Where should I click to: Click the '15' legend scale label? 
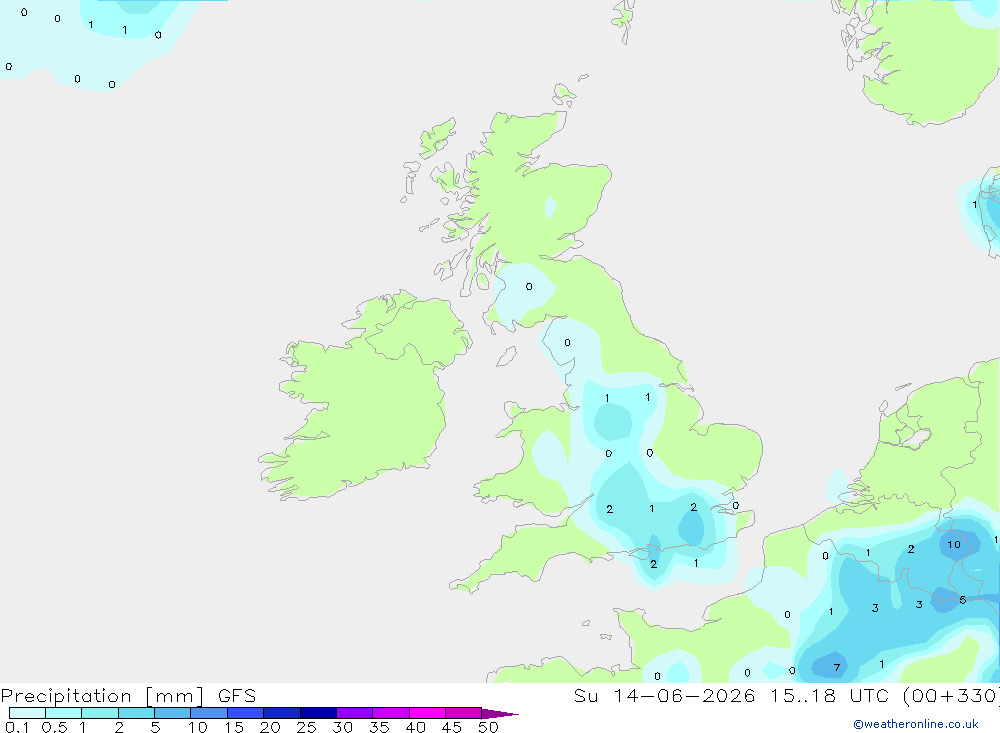pos(234,727)
